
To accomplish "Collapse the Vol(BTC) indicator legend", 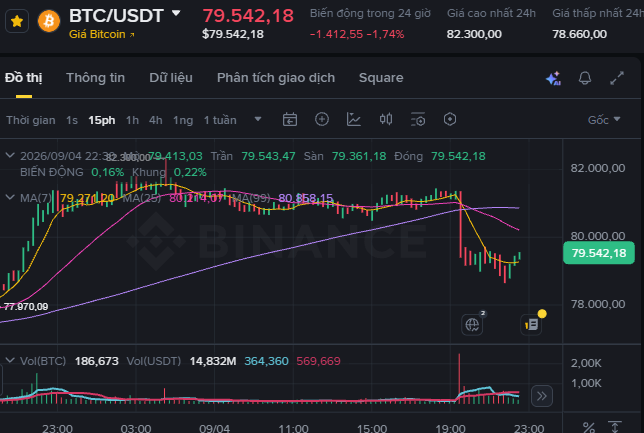I will tap(10, 360).
